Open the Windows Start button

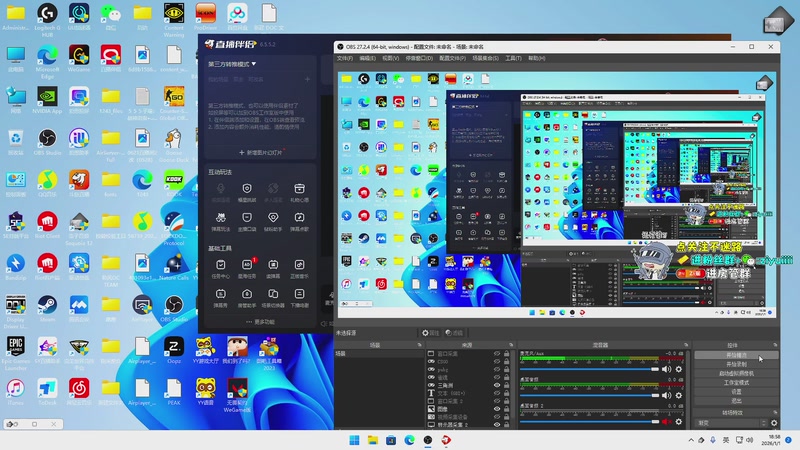[354, 440]
